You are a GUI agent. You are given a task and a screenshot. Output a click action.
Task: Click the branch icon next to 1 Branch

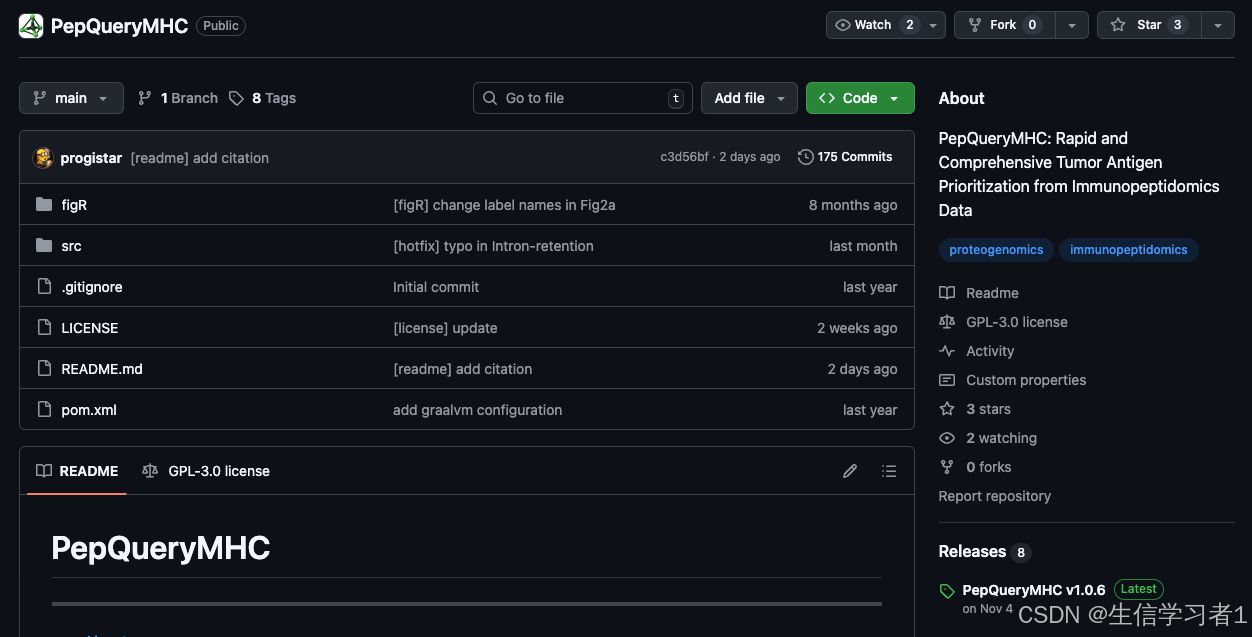coord(145,98)
